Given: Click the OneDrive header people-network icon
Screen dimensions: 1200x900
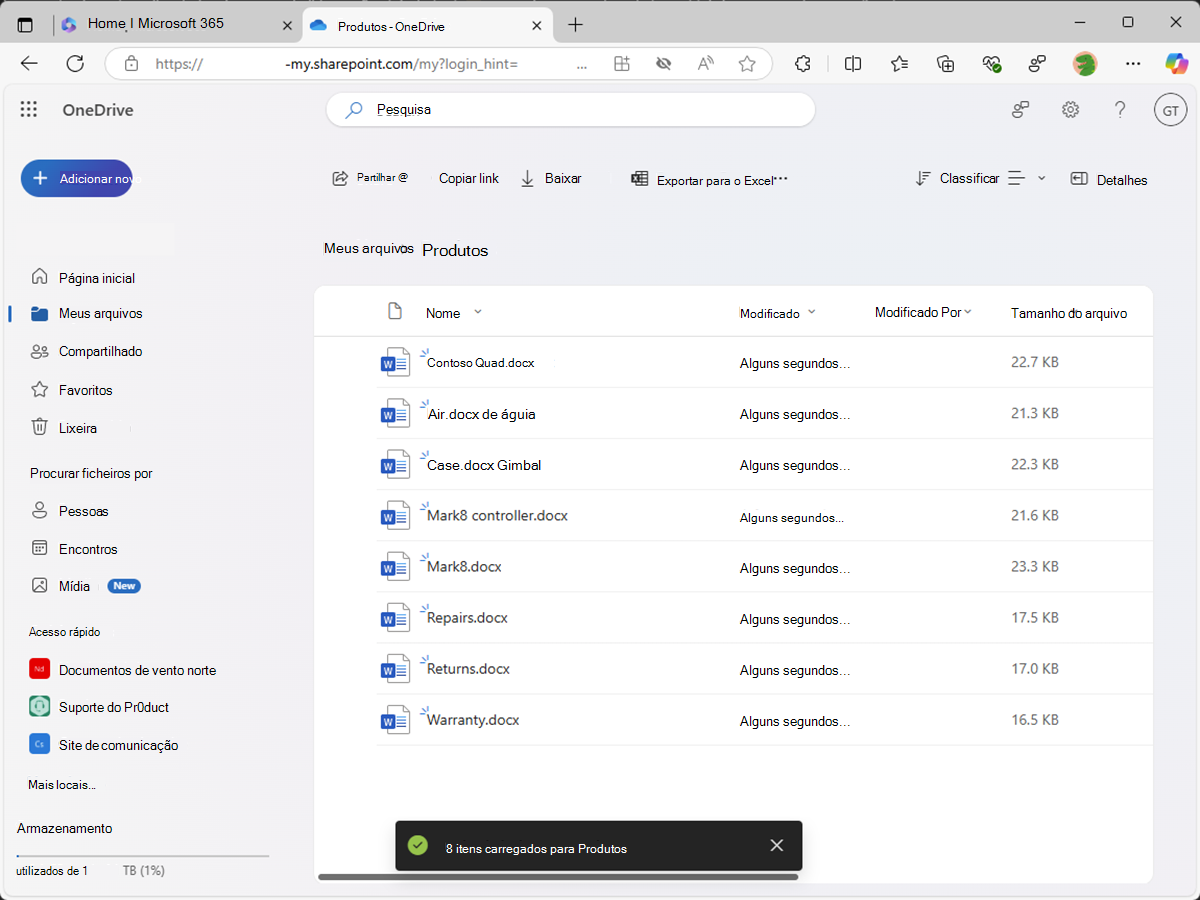Looking at the screenshot, I should 1020,110.
